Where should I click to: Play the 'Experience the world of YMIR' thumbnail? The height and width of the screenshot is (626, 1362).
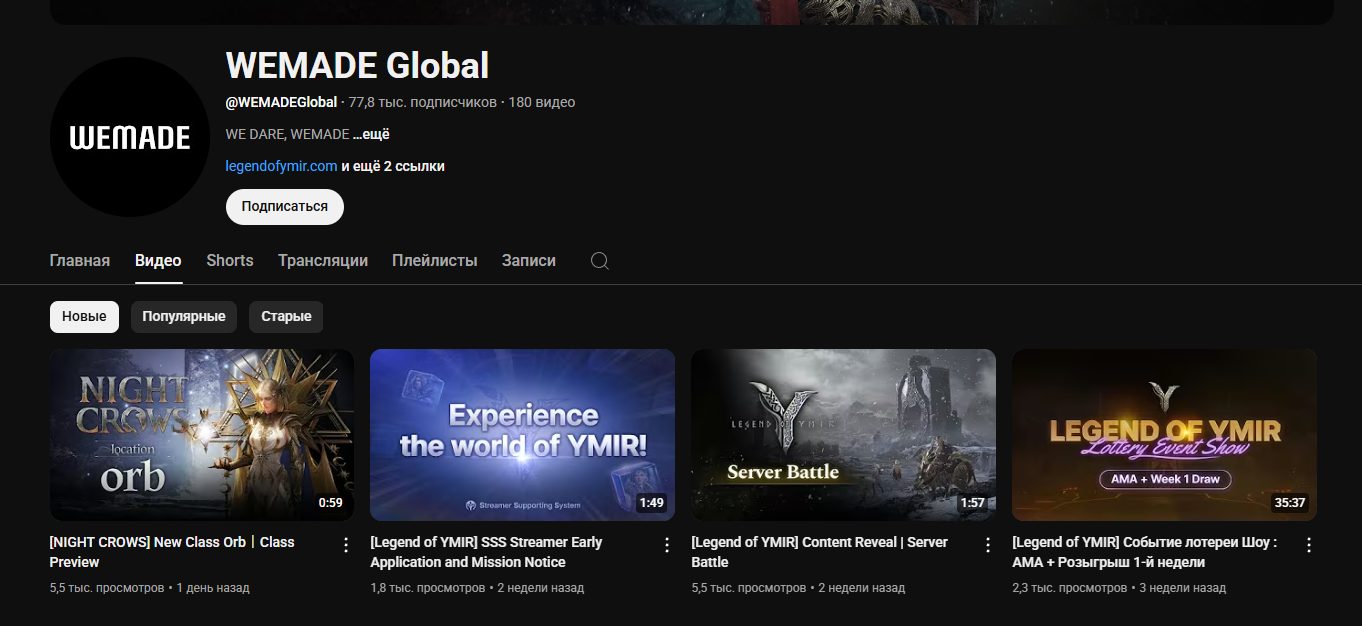tap(522, 435)
